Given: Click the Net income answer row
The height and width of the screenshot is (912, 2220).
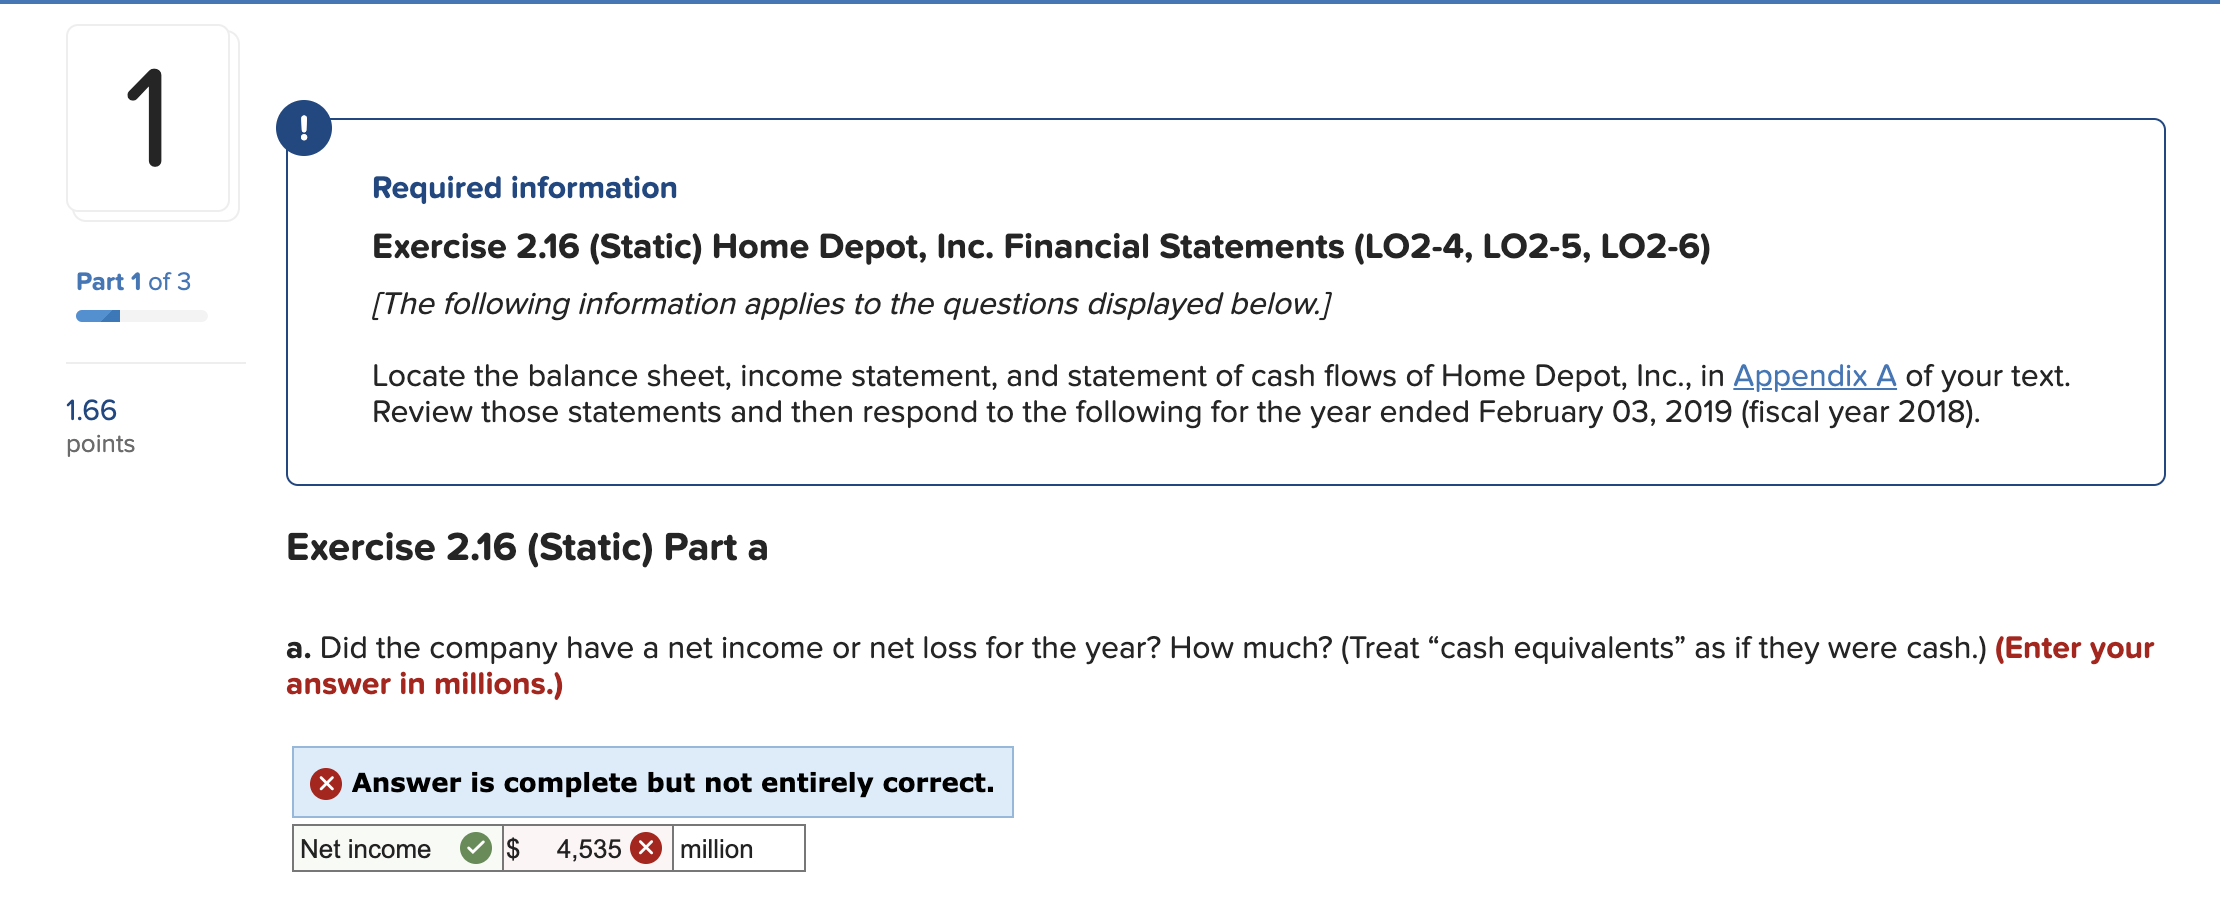Looking at the screenshot, I should click(x=548, y=848).
